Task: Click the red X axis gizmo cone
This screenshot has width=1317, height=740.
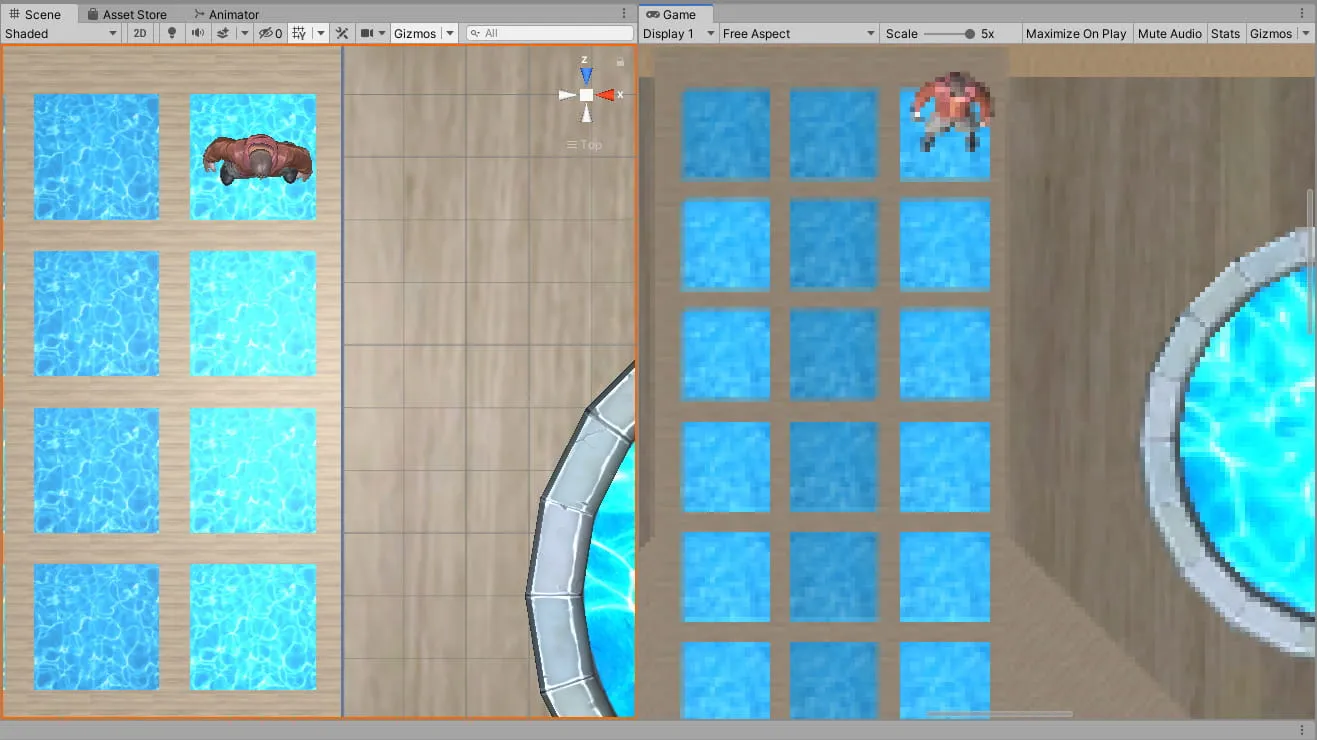Action: click(x=606, y=95)
